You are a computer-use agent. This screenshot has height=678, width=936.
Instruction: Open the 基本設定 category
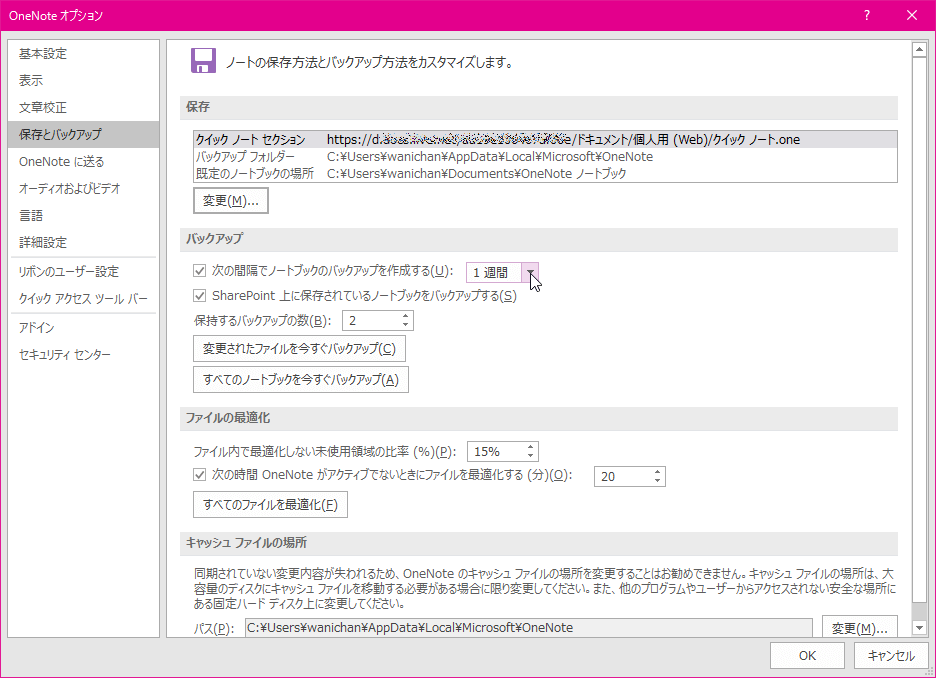[x=84, y=54]
